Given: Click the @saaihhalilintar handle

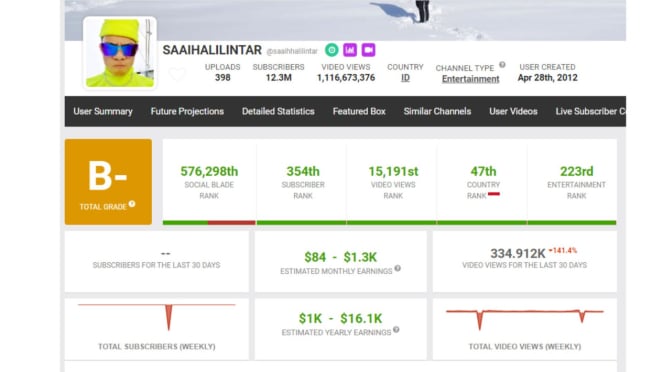Looking at the screenshot, I should tap(292, 51).
